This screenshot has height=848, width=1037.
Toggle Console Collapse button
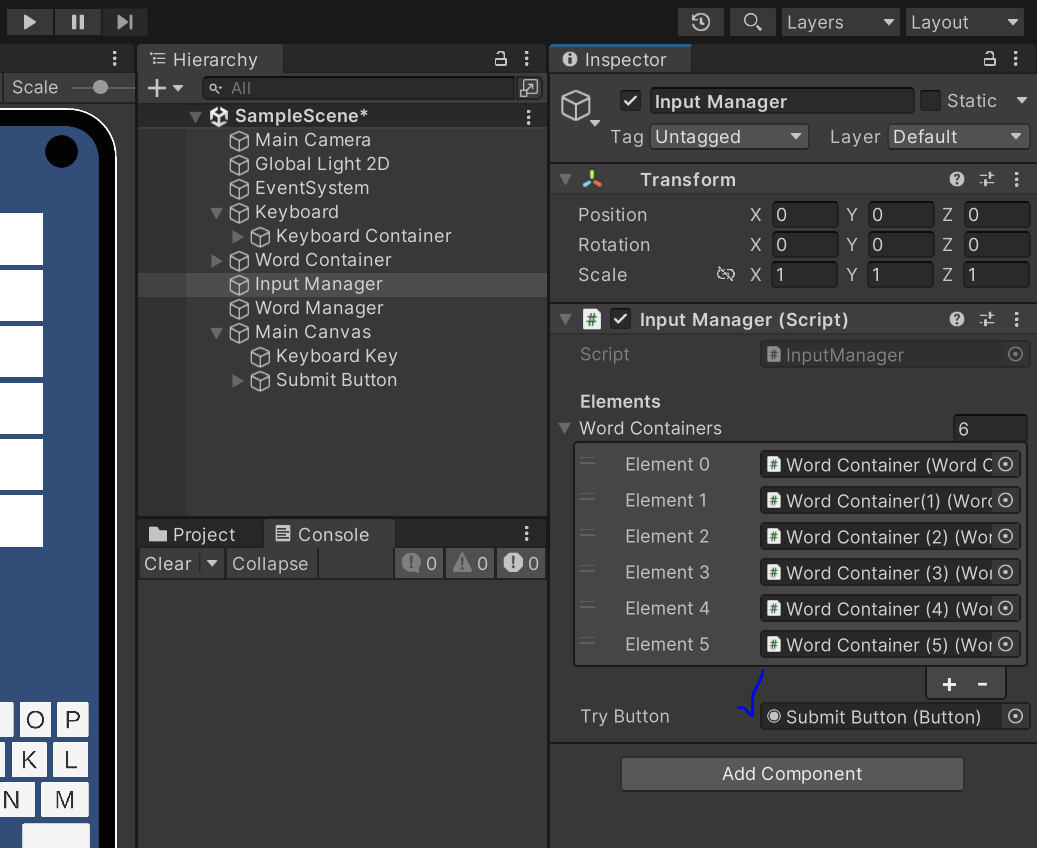[270, 564]
